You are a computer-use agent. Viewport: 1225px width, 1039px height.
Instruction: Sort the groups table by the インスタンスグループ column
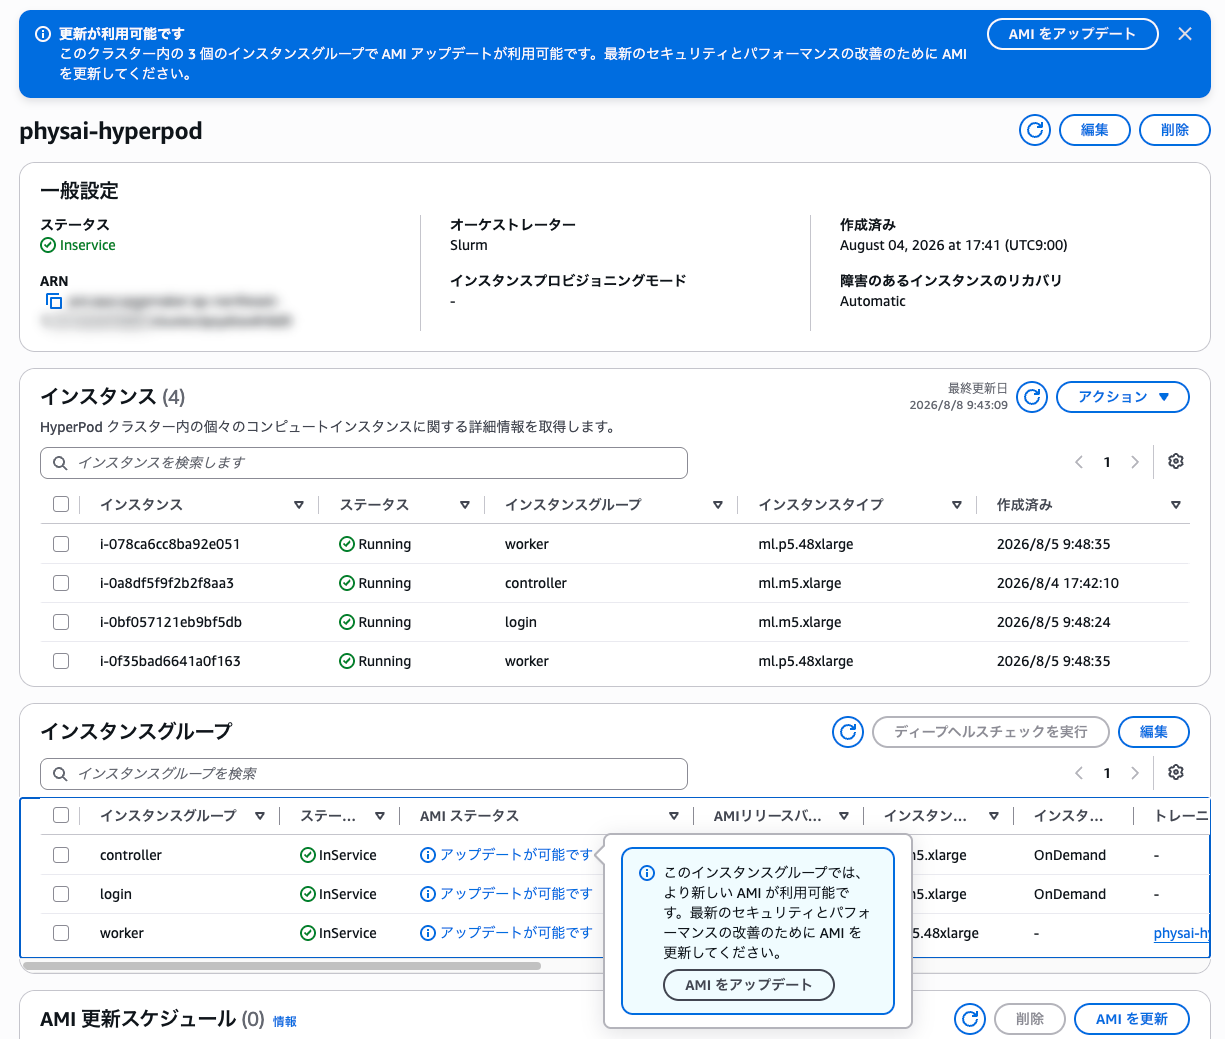click(x=260, y=816)
